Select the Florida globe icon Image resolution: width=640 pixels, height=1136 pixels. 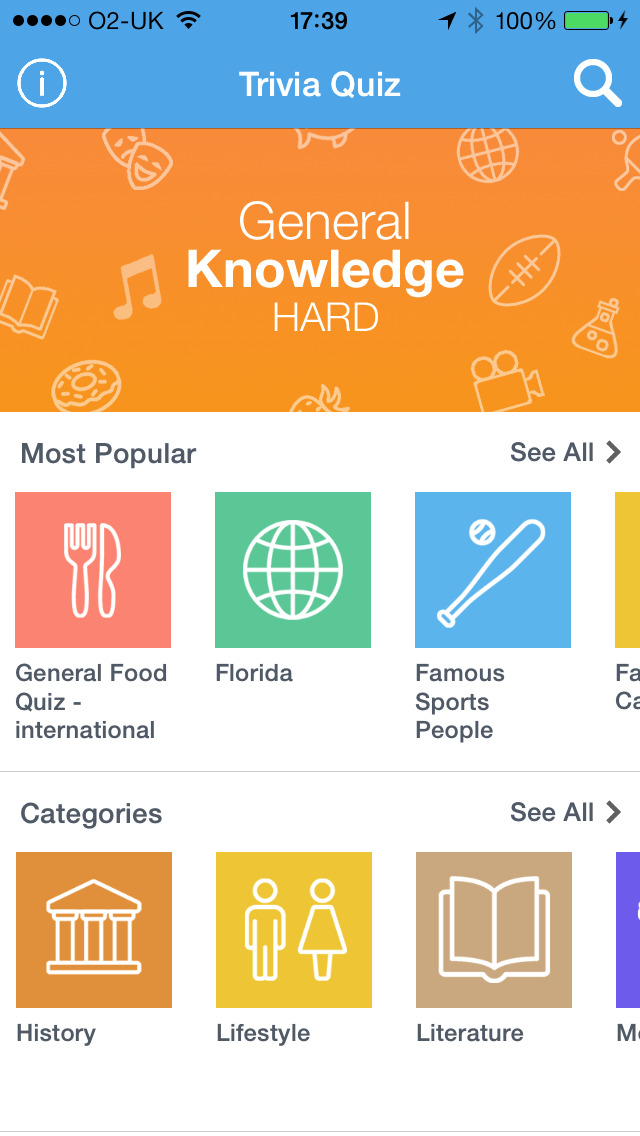293,570
